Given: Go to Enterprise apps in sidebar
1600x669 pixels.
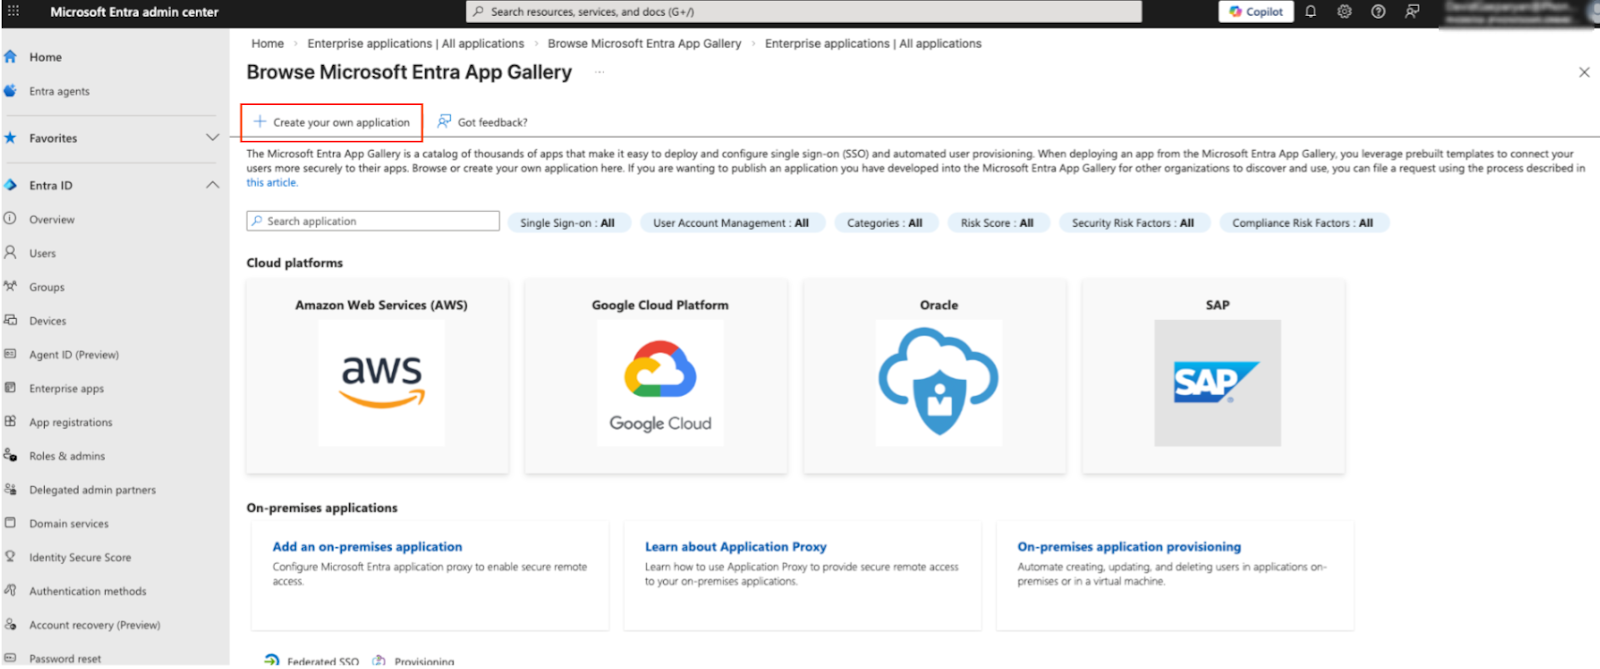Looking at the screenshot, I should 66,389.
